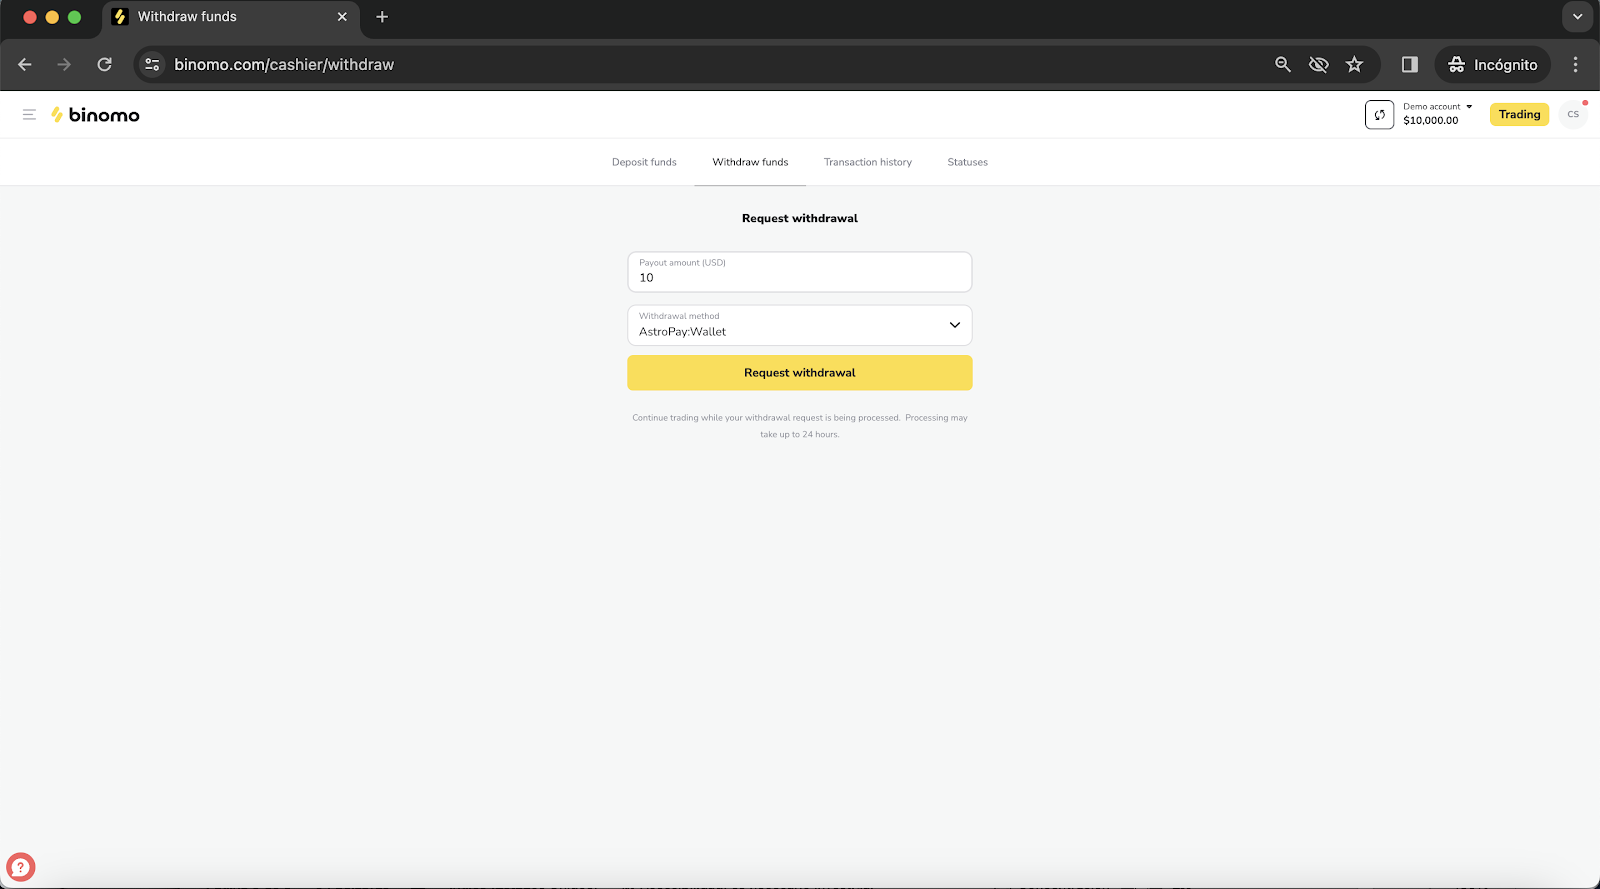
Task: Click the account refresh balance icon
Action: pyautogui.click(x=1379, y=115)
